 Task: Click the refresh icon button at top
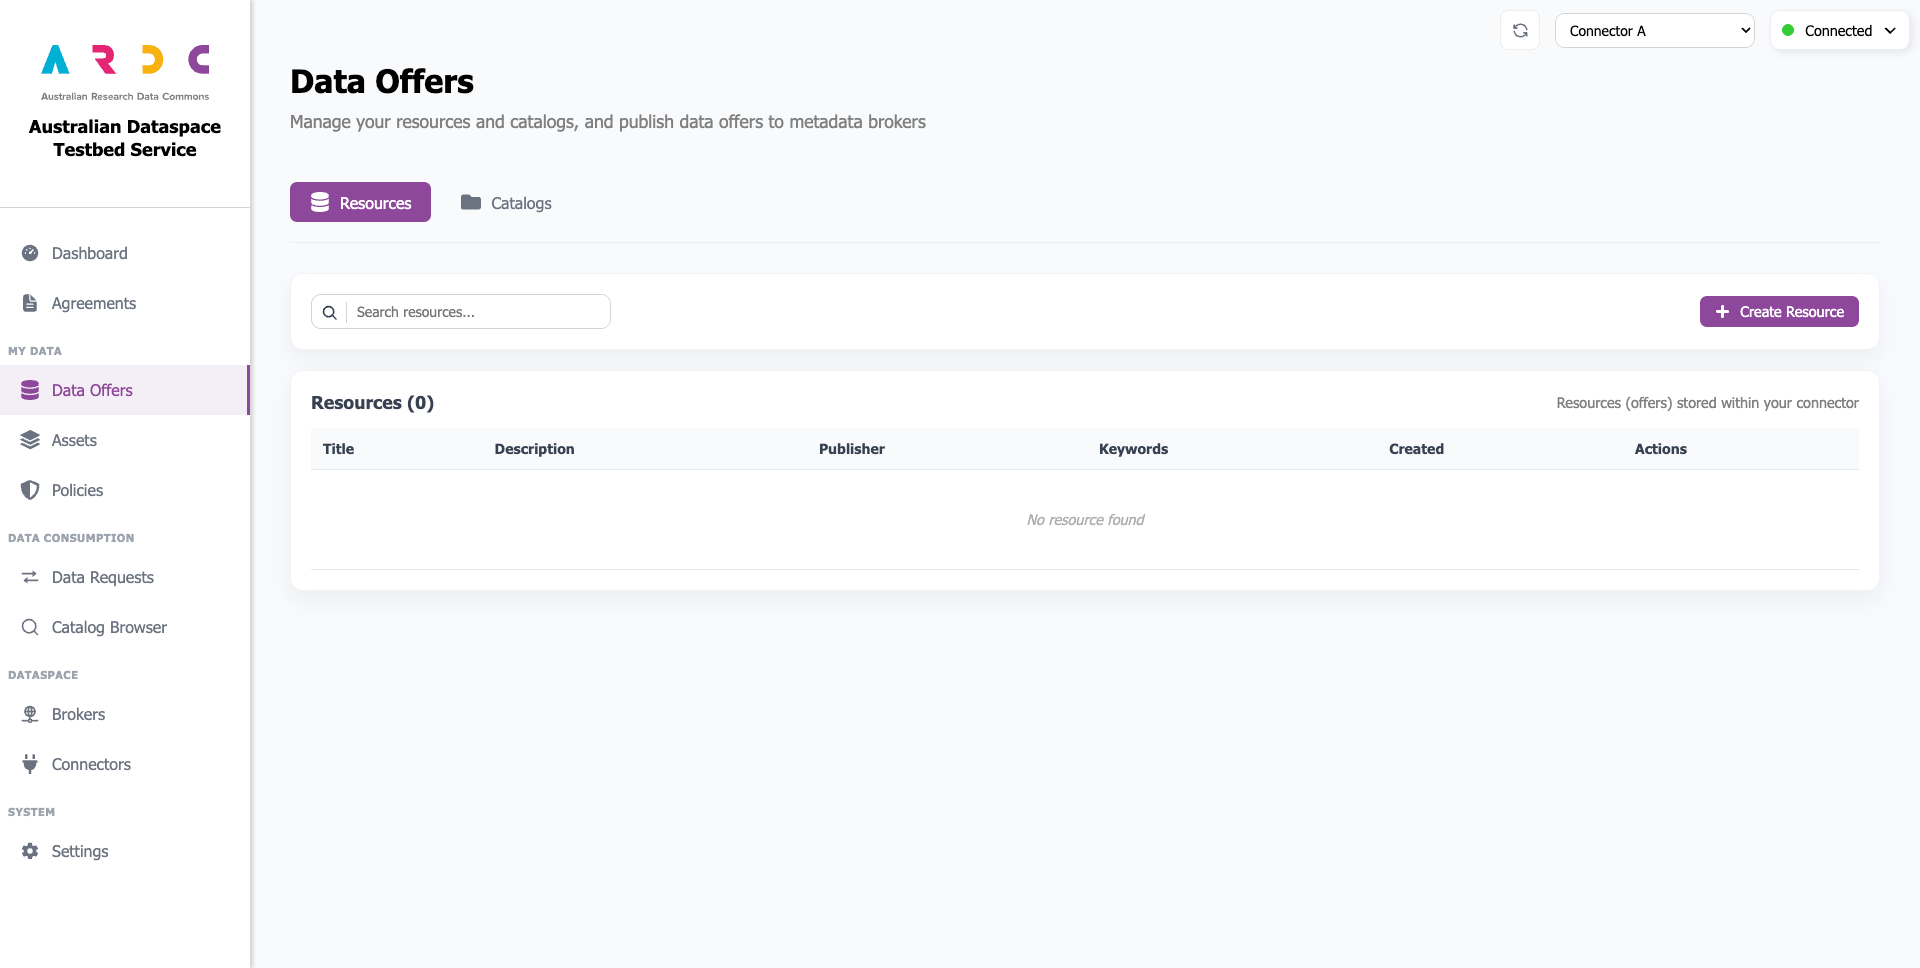1520,31
